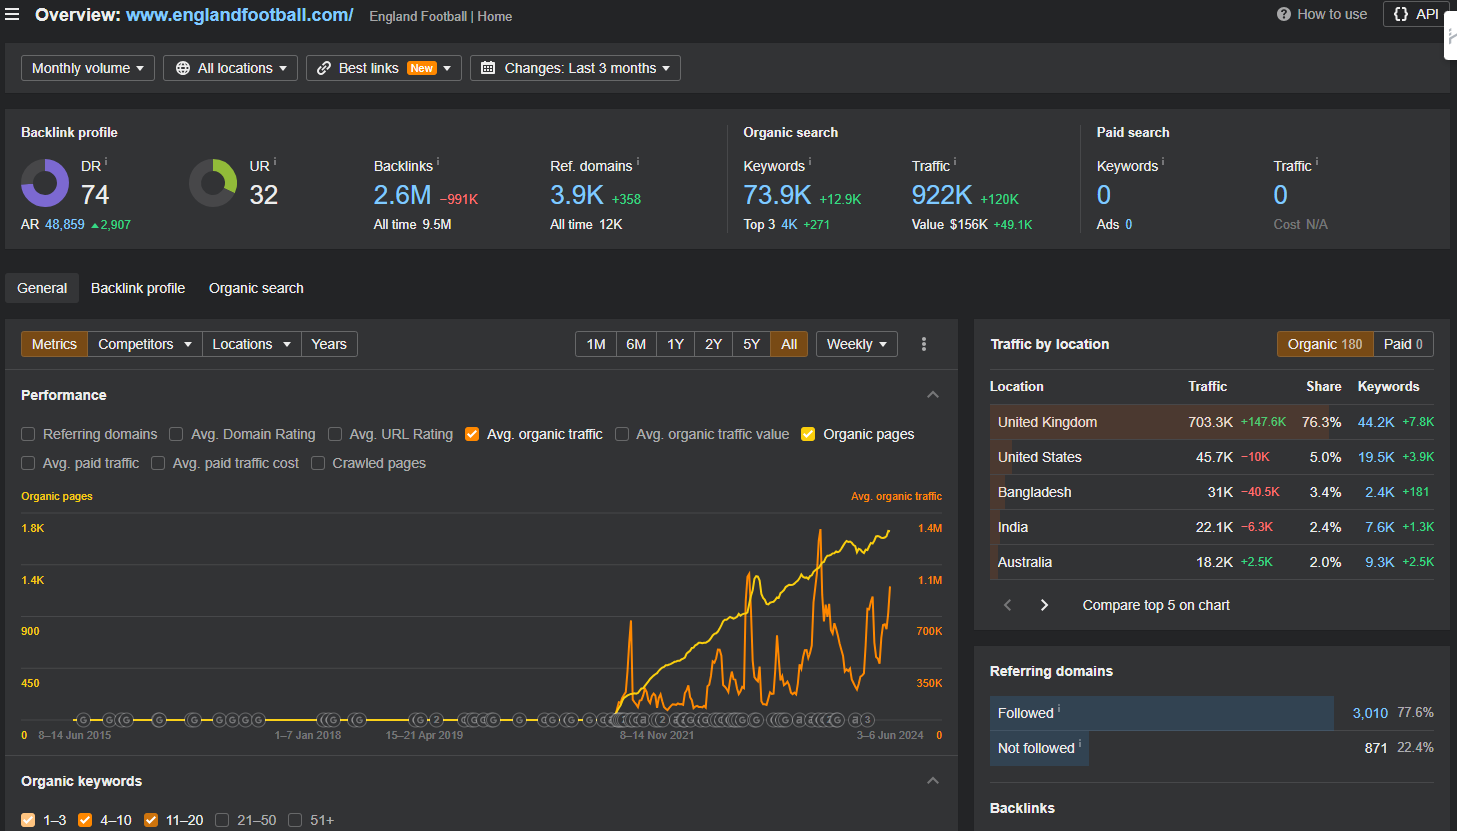Open organic Keywords 73.9K value

coord(777,195)
